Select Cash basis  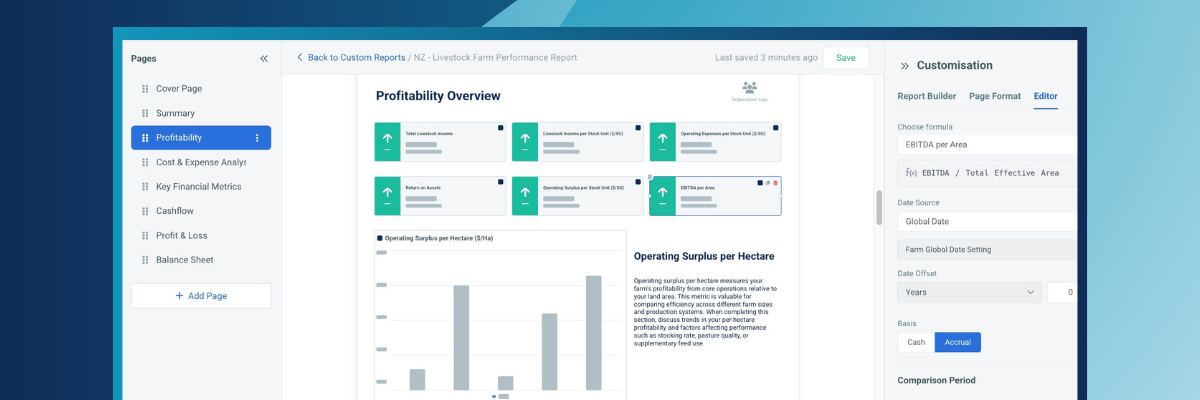coord(916,342)
